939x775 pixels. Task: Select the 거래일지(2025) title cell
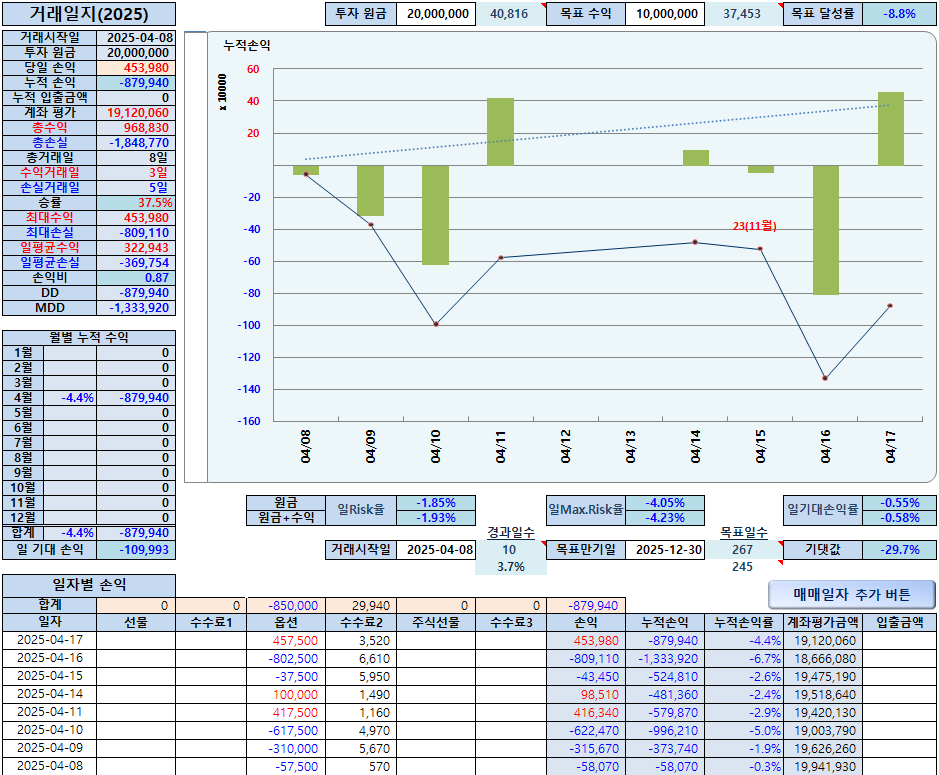pos(89,14)
